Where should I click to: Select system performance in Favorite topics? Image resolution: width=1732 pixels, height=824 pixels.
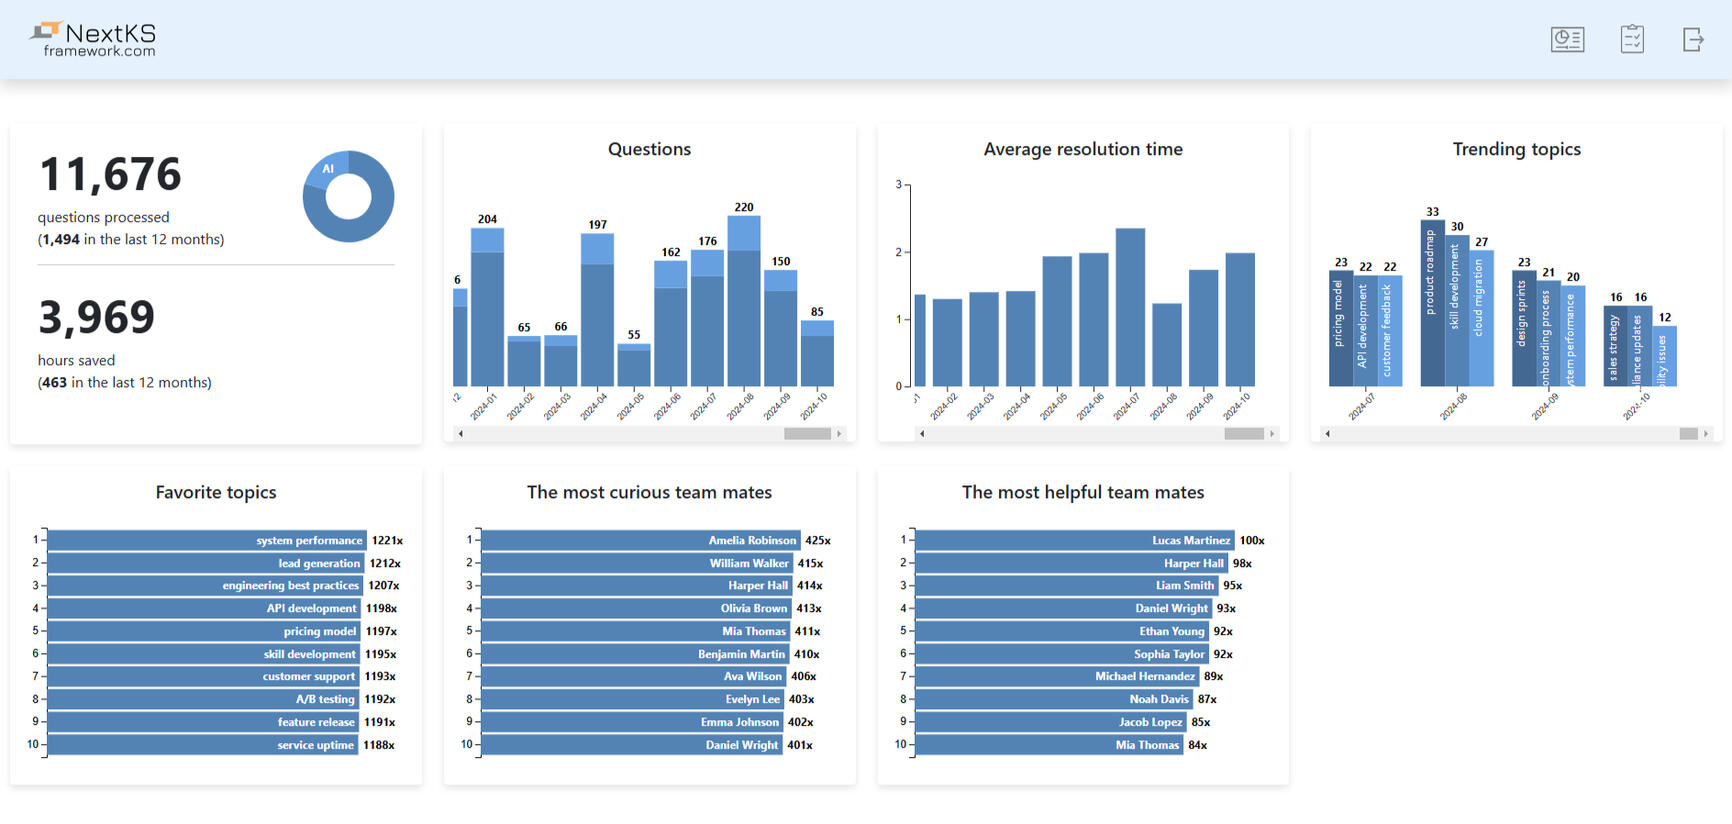[206, 541]
